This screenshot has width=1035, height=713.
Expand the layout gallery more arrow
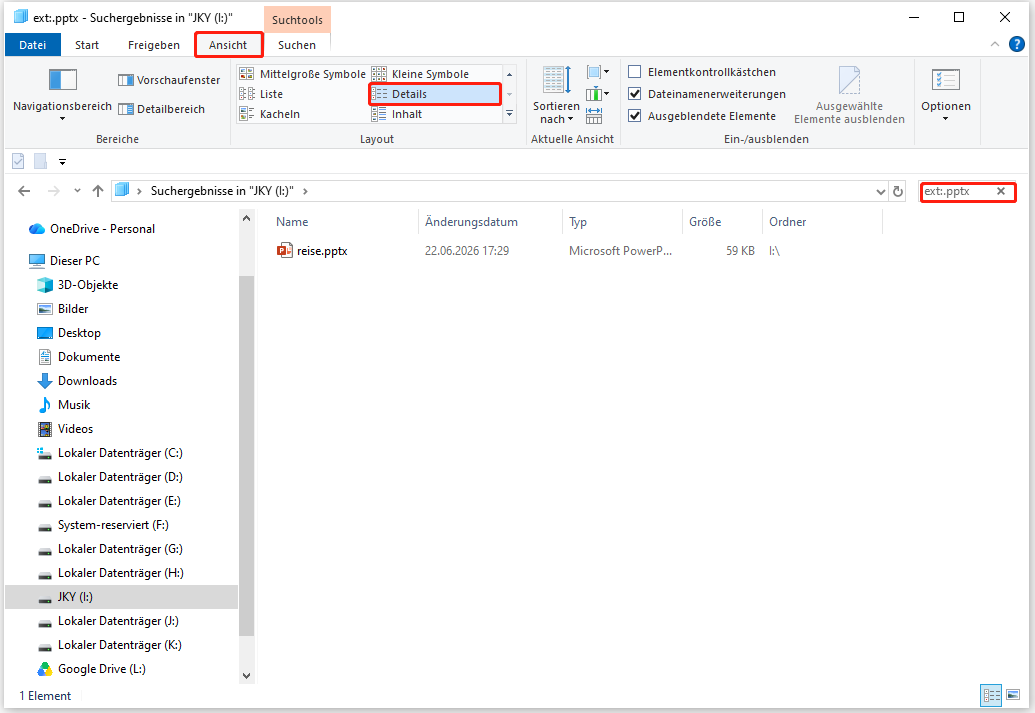click(x=510, y=114)
